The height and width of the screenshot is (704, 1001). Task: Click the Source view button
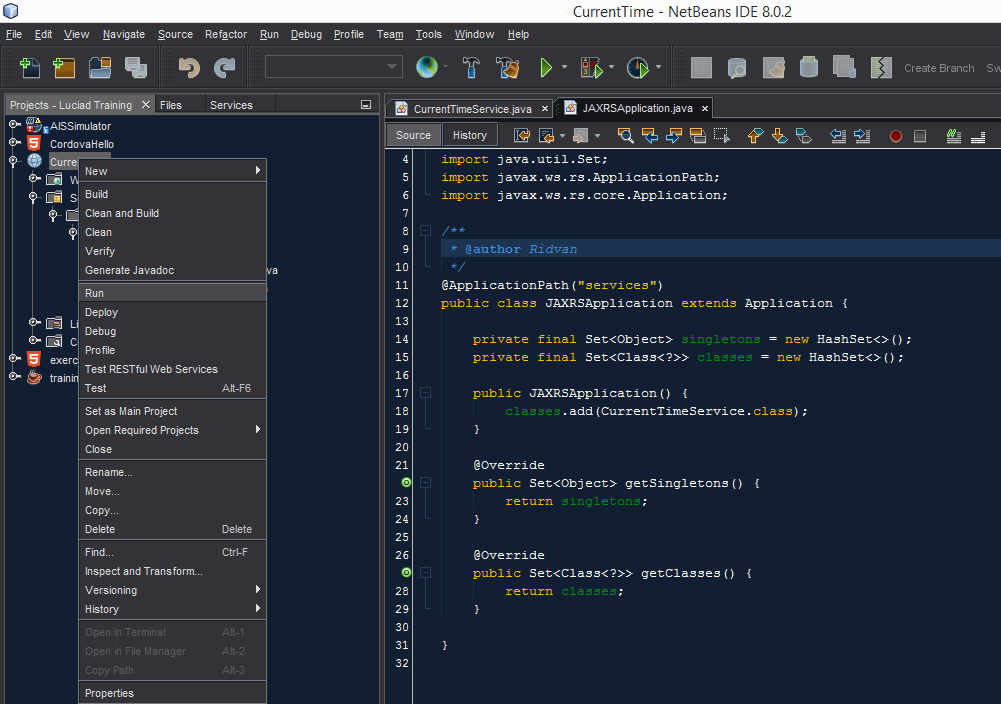point(413,135)
